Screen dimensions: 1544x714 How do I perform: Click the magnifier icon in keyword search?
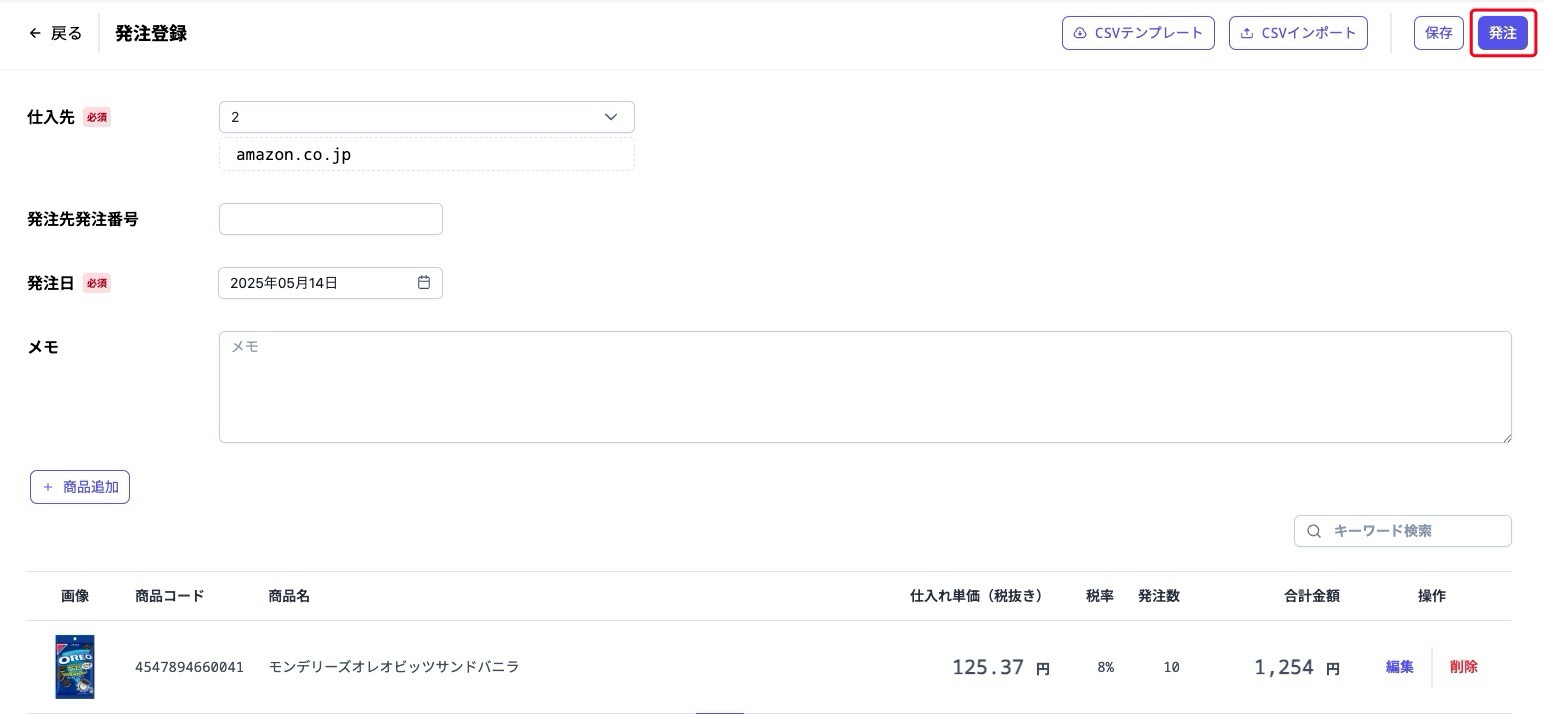tap(1314, 530)
